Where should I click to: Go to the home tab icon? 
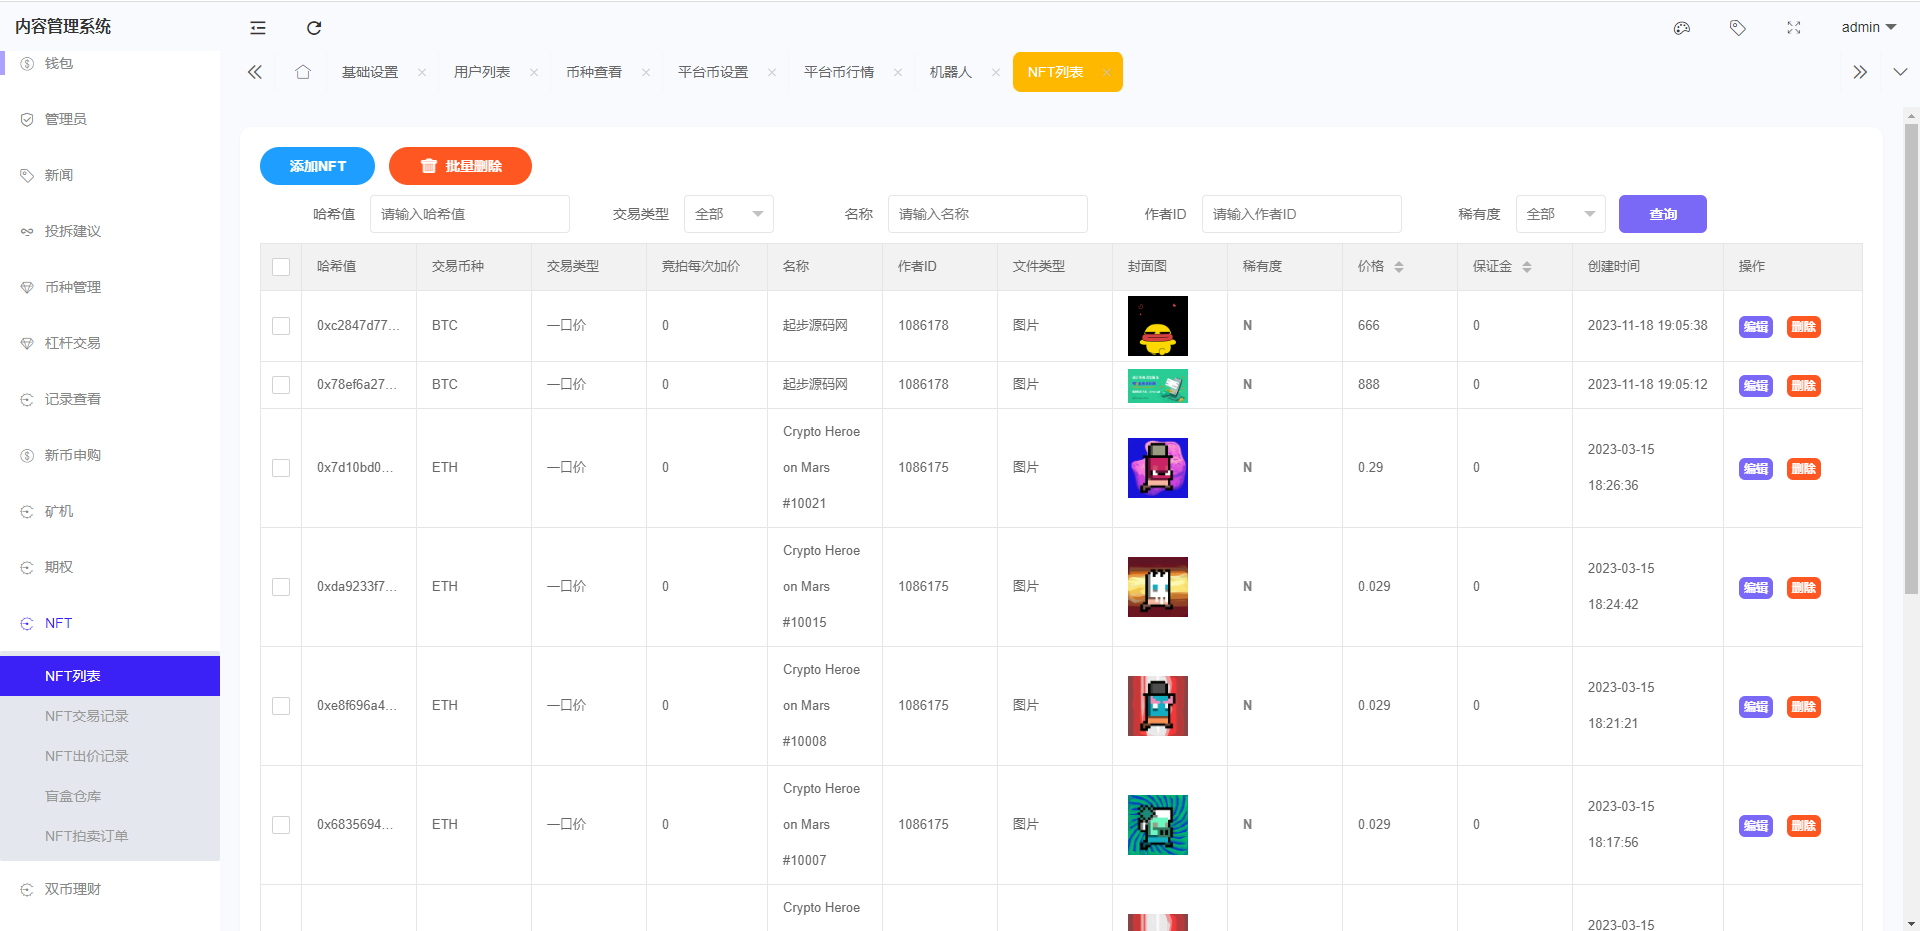click(303, 72)
